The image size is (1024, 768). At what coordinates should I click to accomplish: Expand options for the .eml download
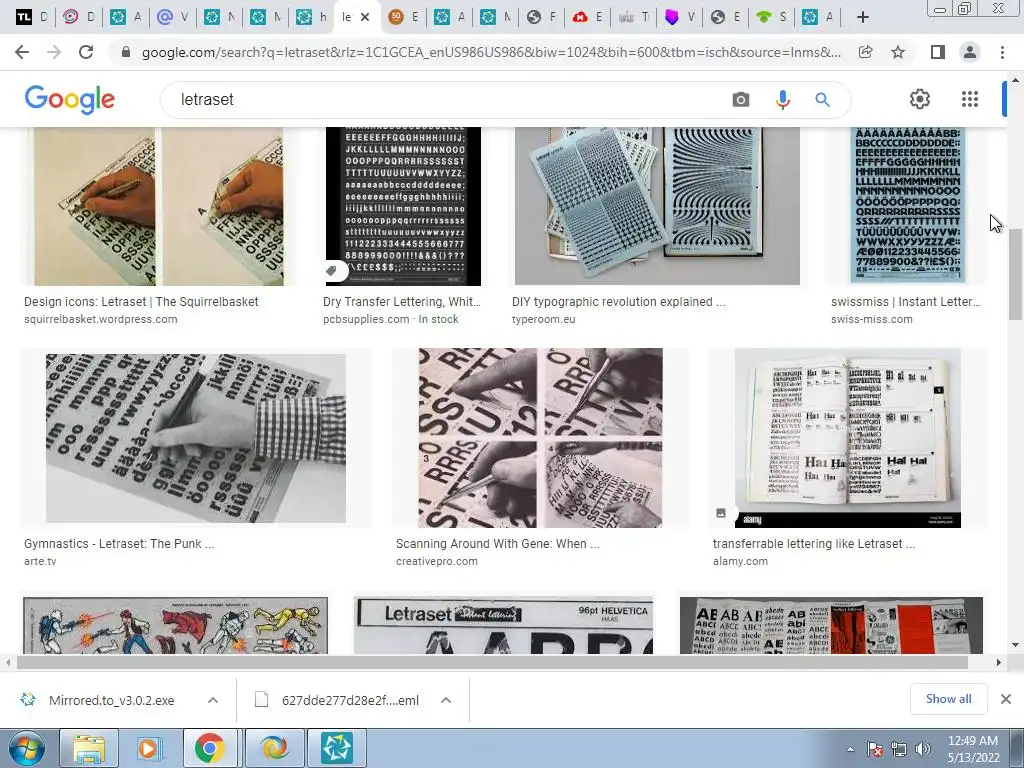[x=446, y=700]
